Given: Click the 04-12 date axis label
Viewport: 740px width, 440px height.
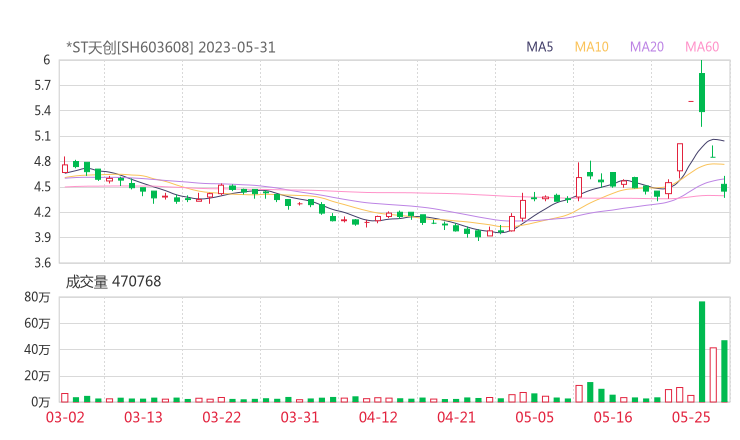Looking at the screenshot, I should tap(378, 417).
